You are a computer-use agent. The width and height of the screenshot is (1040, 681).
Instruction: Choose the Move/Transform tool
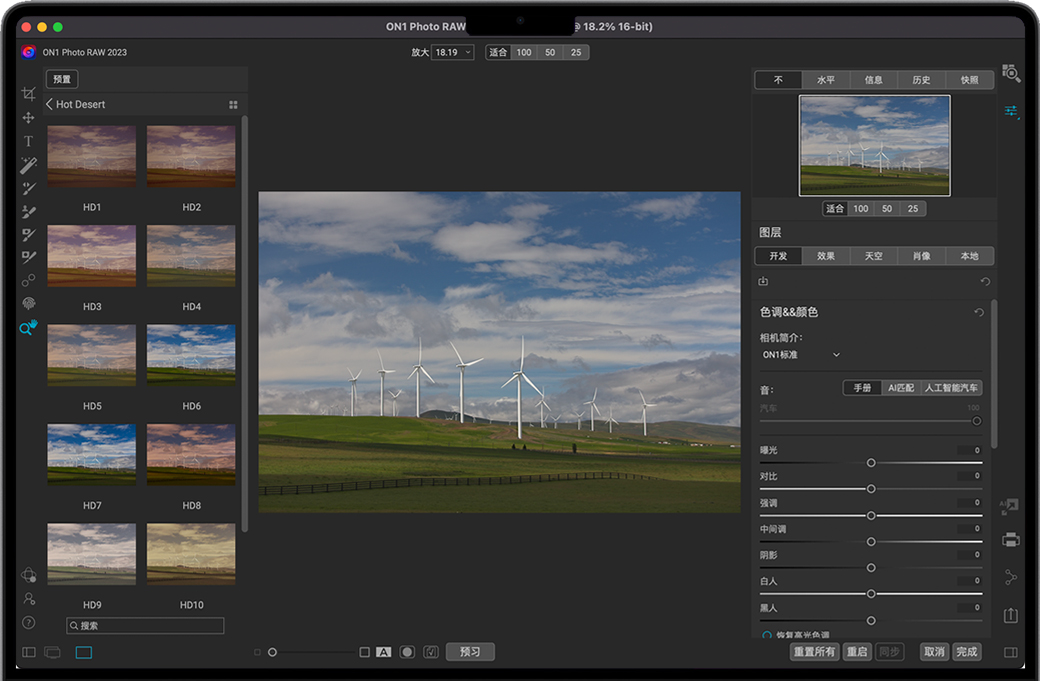pyautogui.click(x=28, y=118)
